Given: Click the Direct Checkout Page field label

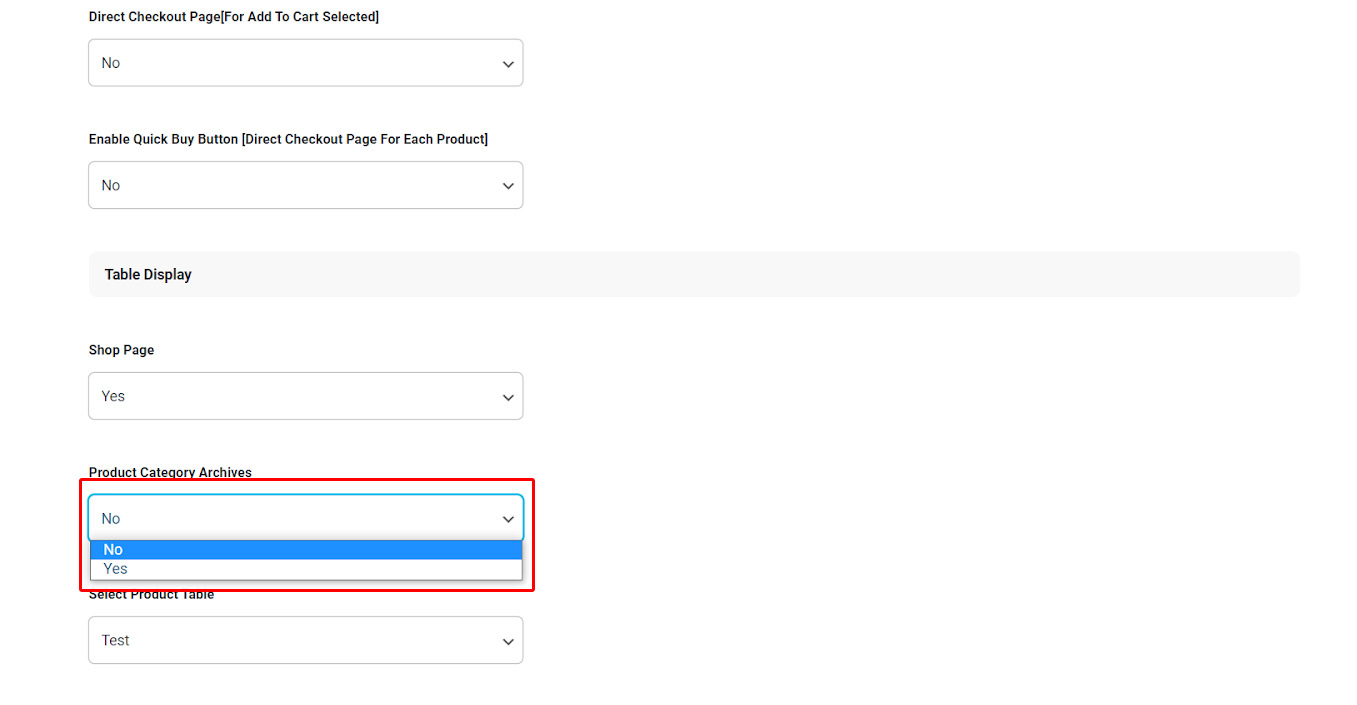Looking at the screenshot, I should coord(233,17).
